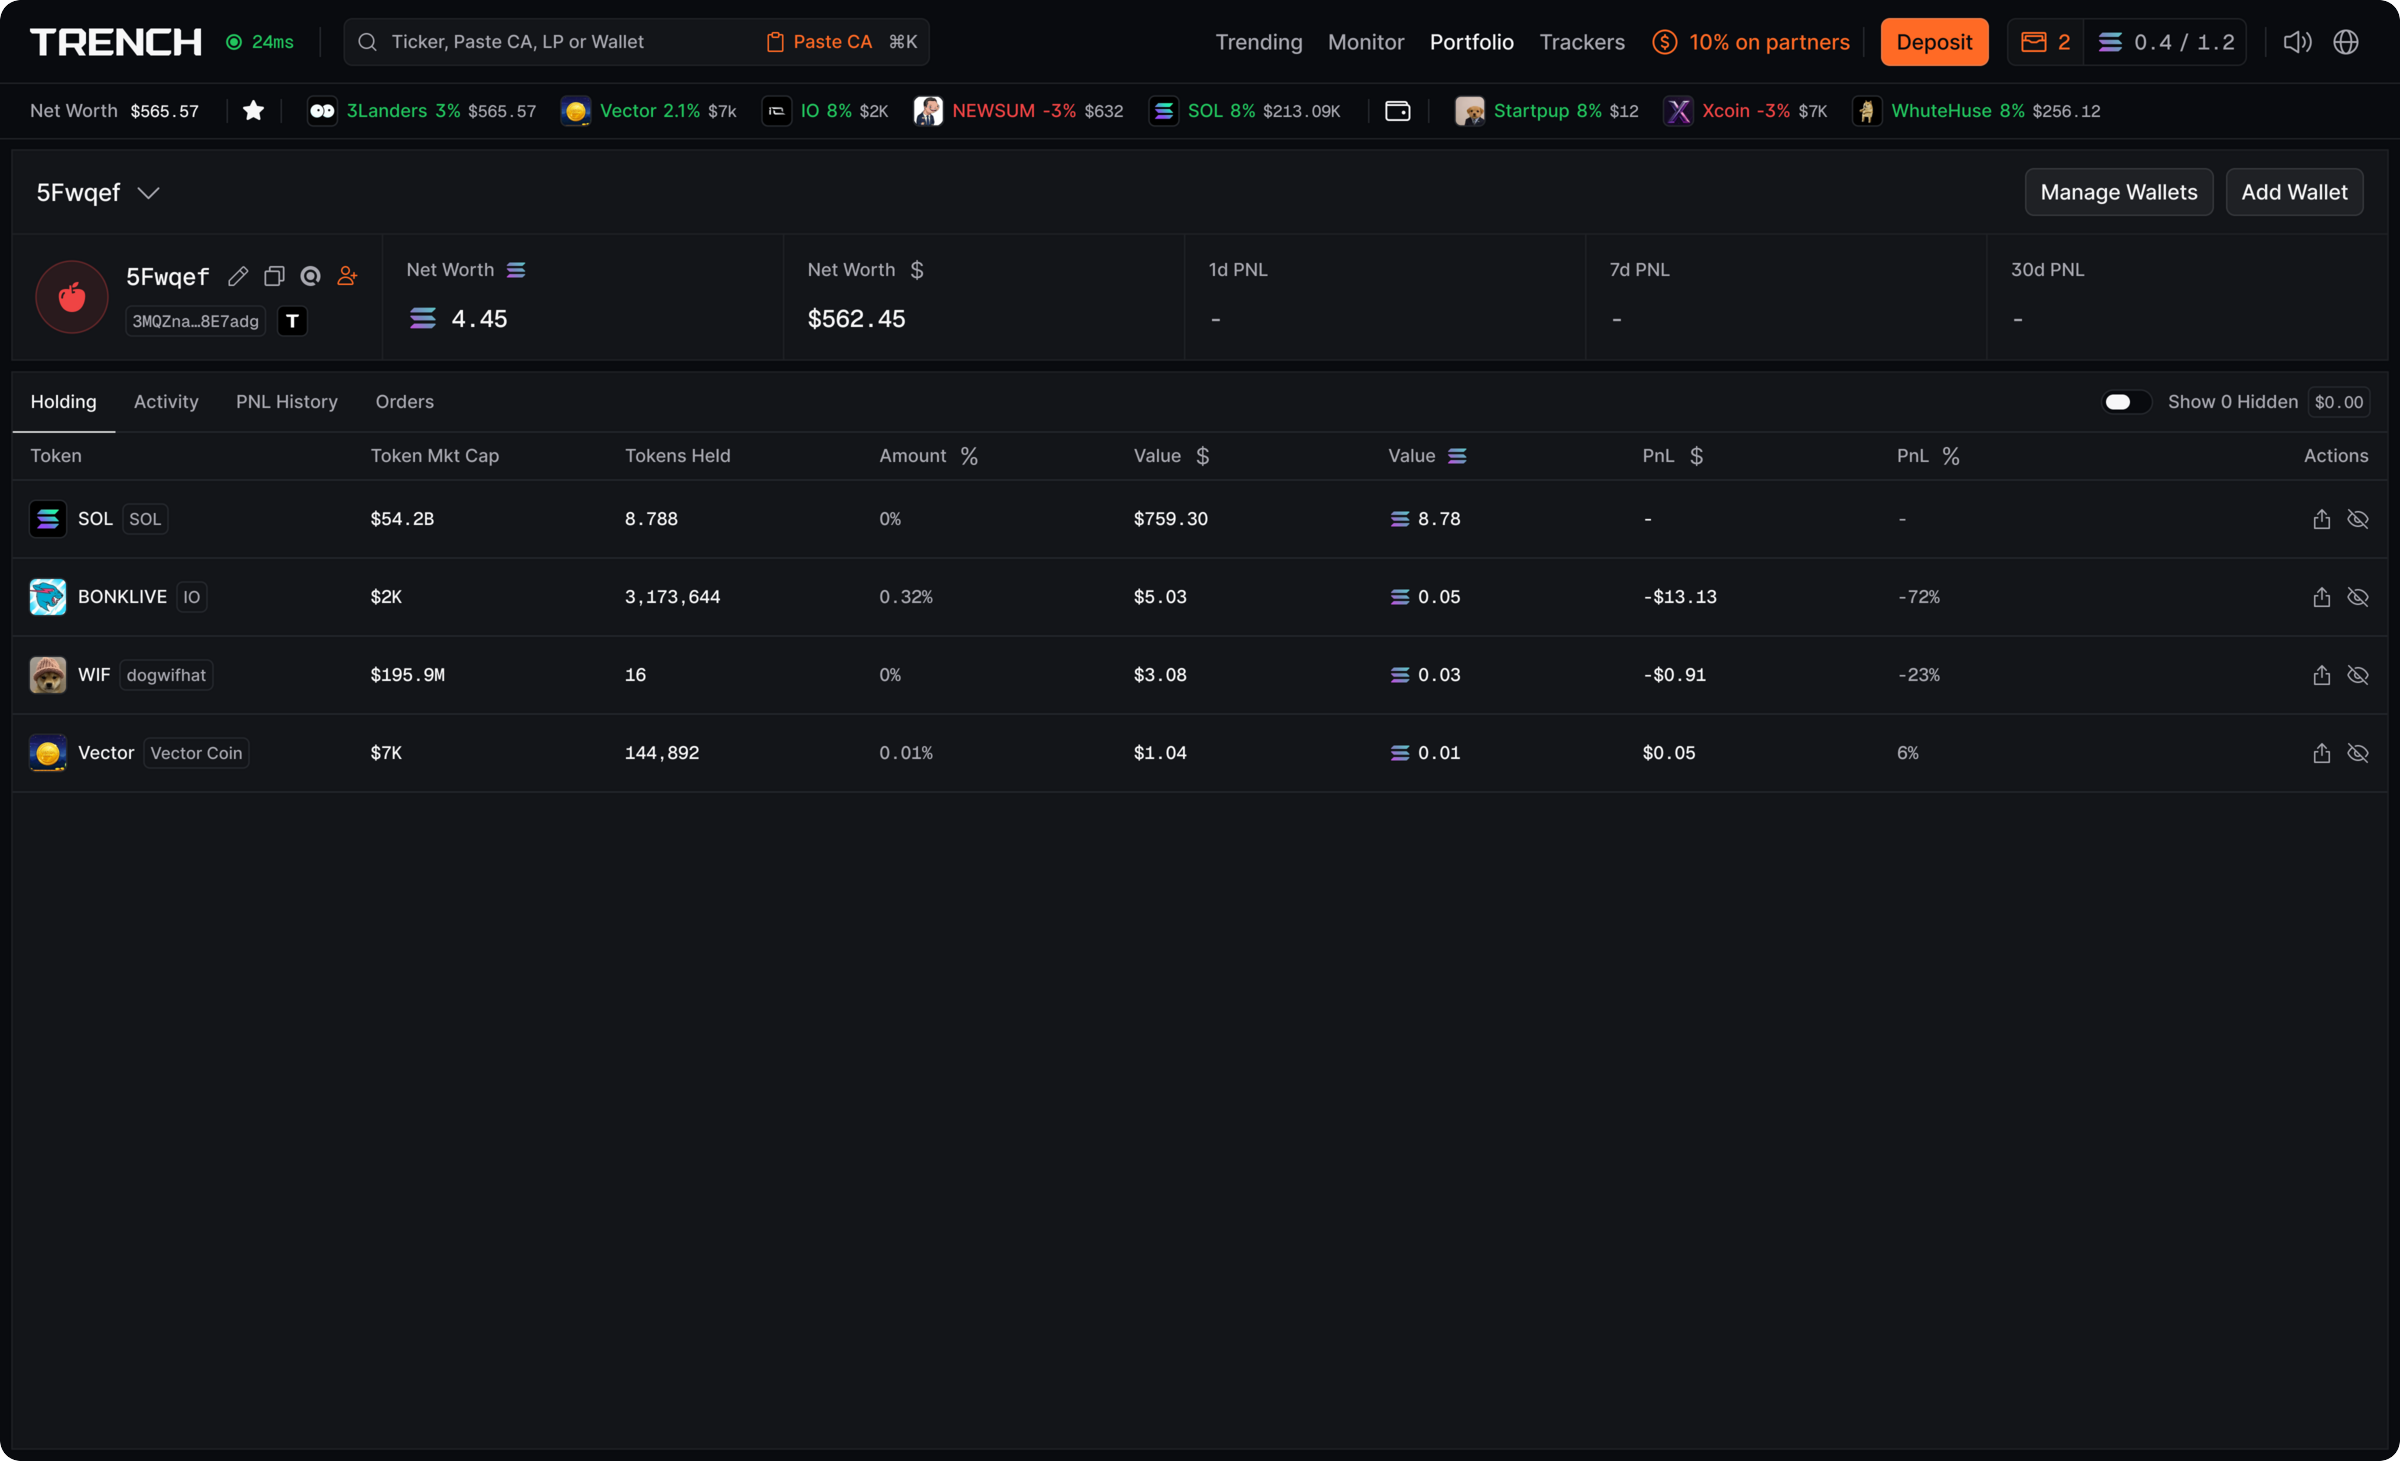Click the sound volume icon
Image resolution: width=2400 pixels, height=1461 pixels.
point(2297,42)
